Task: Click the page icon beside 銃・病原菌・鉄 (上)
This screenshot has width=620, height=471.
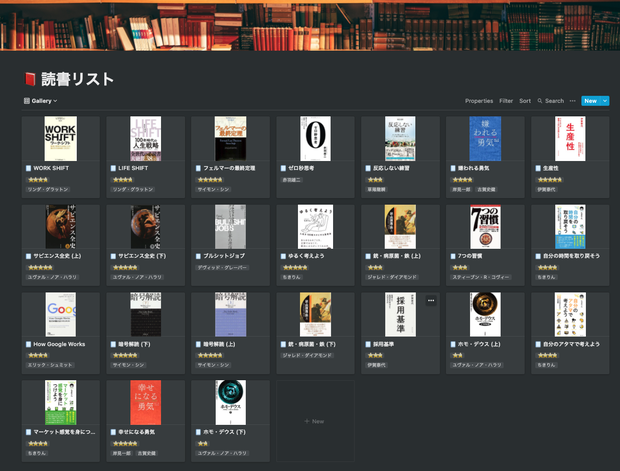Action: 368,256
